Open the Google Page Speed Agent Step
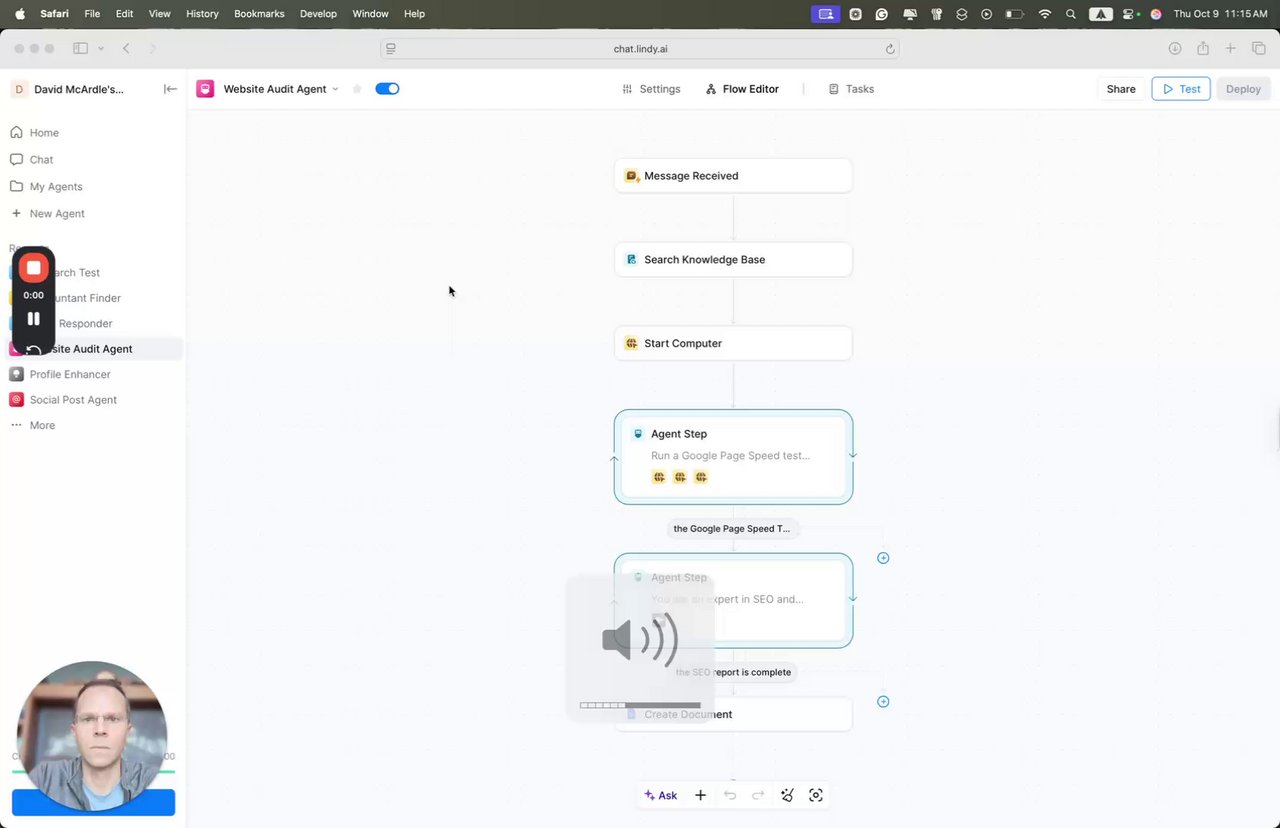 tap(733, 457)
